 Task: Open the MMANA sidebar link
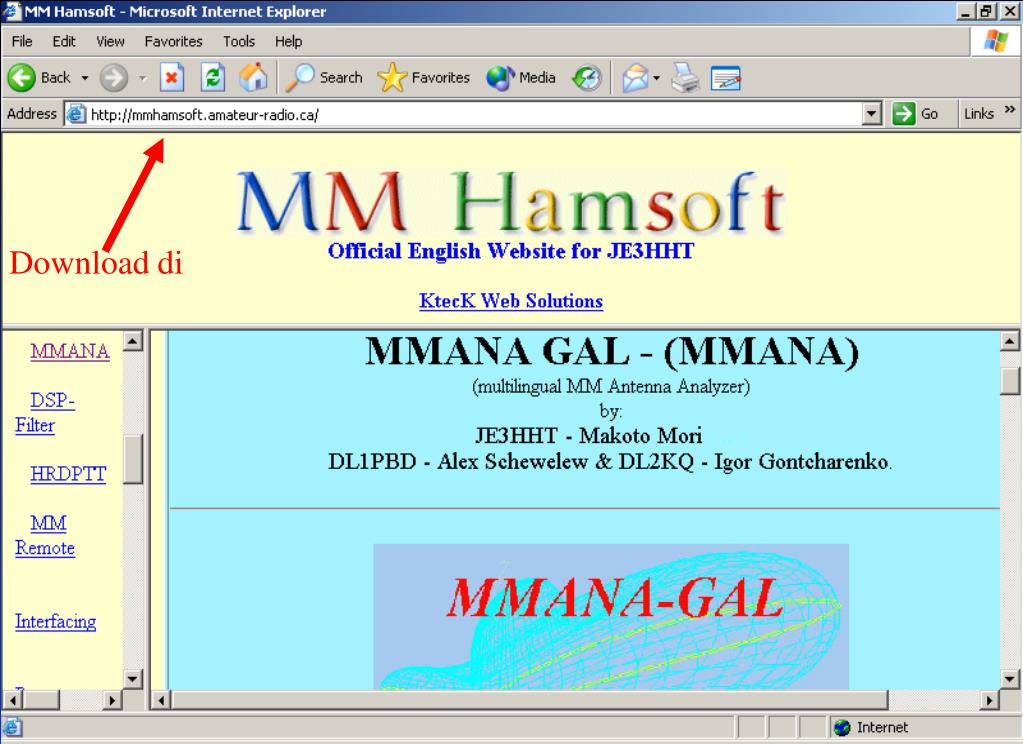pos(70,351)
